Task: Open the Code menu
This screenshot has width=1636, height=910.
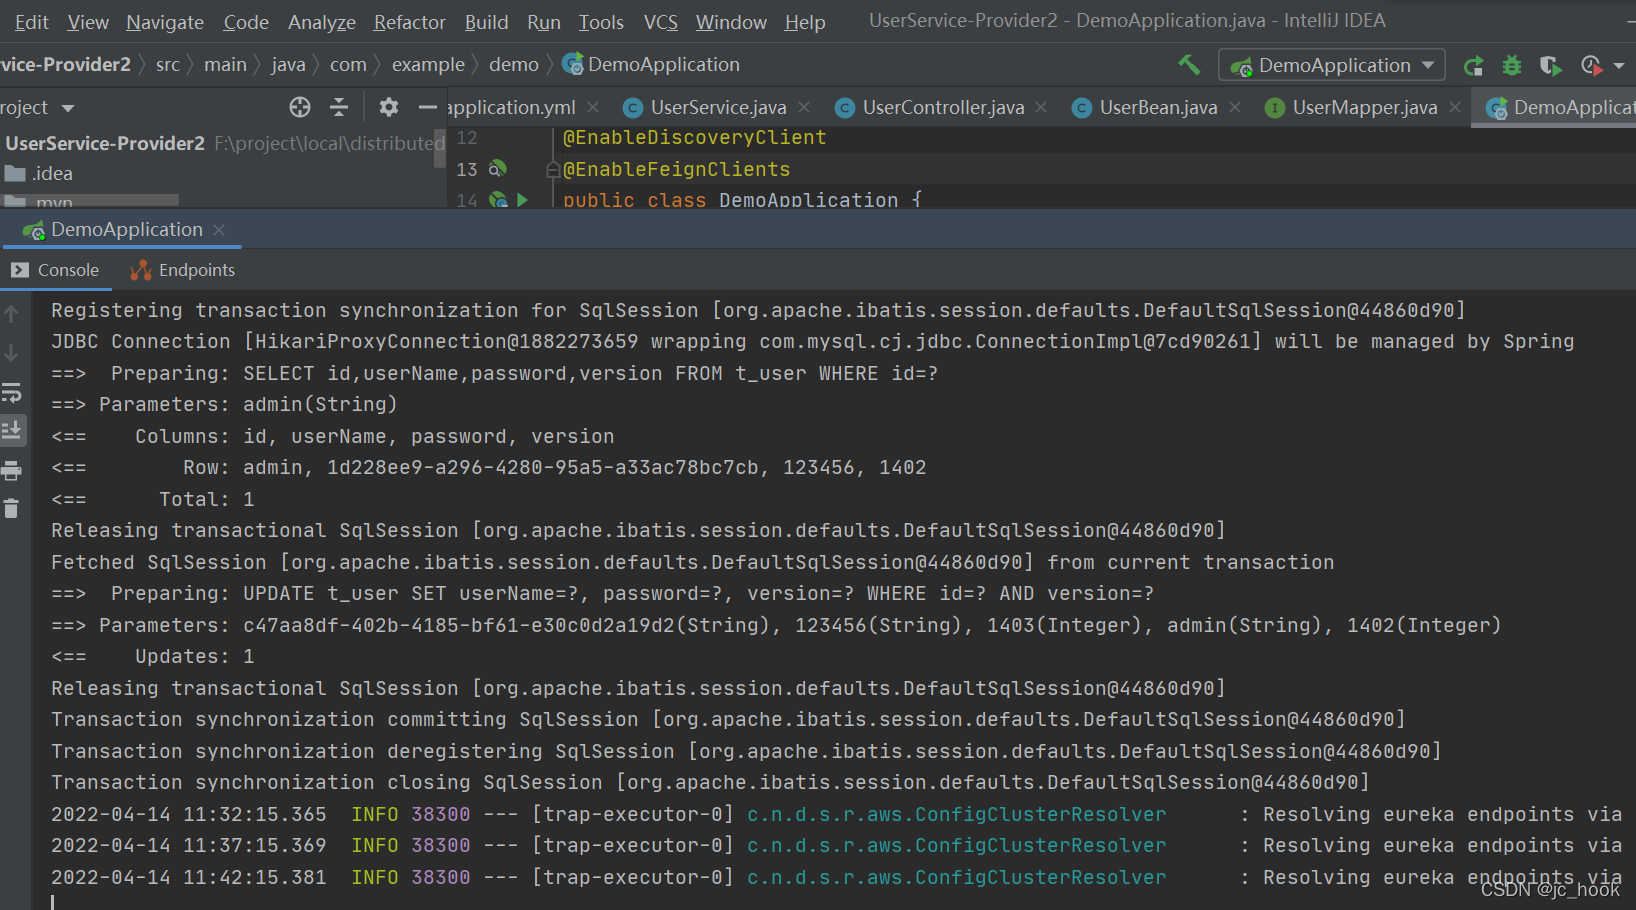Action: click(x=246, y=22)
